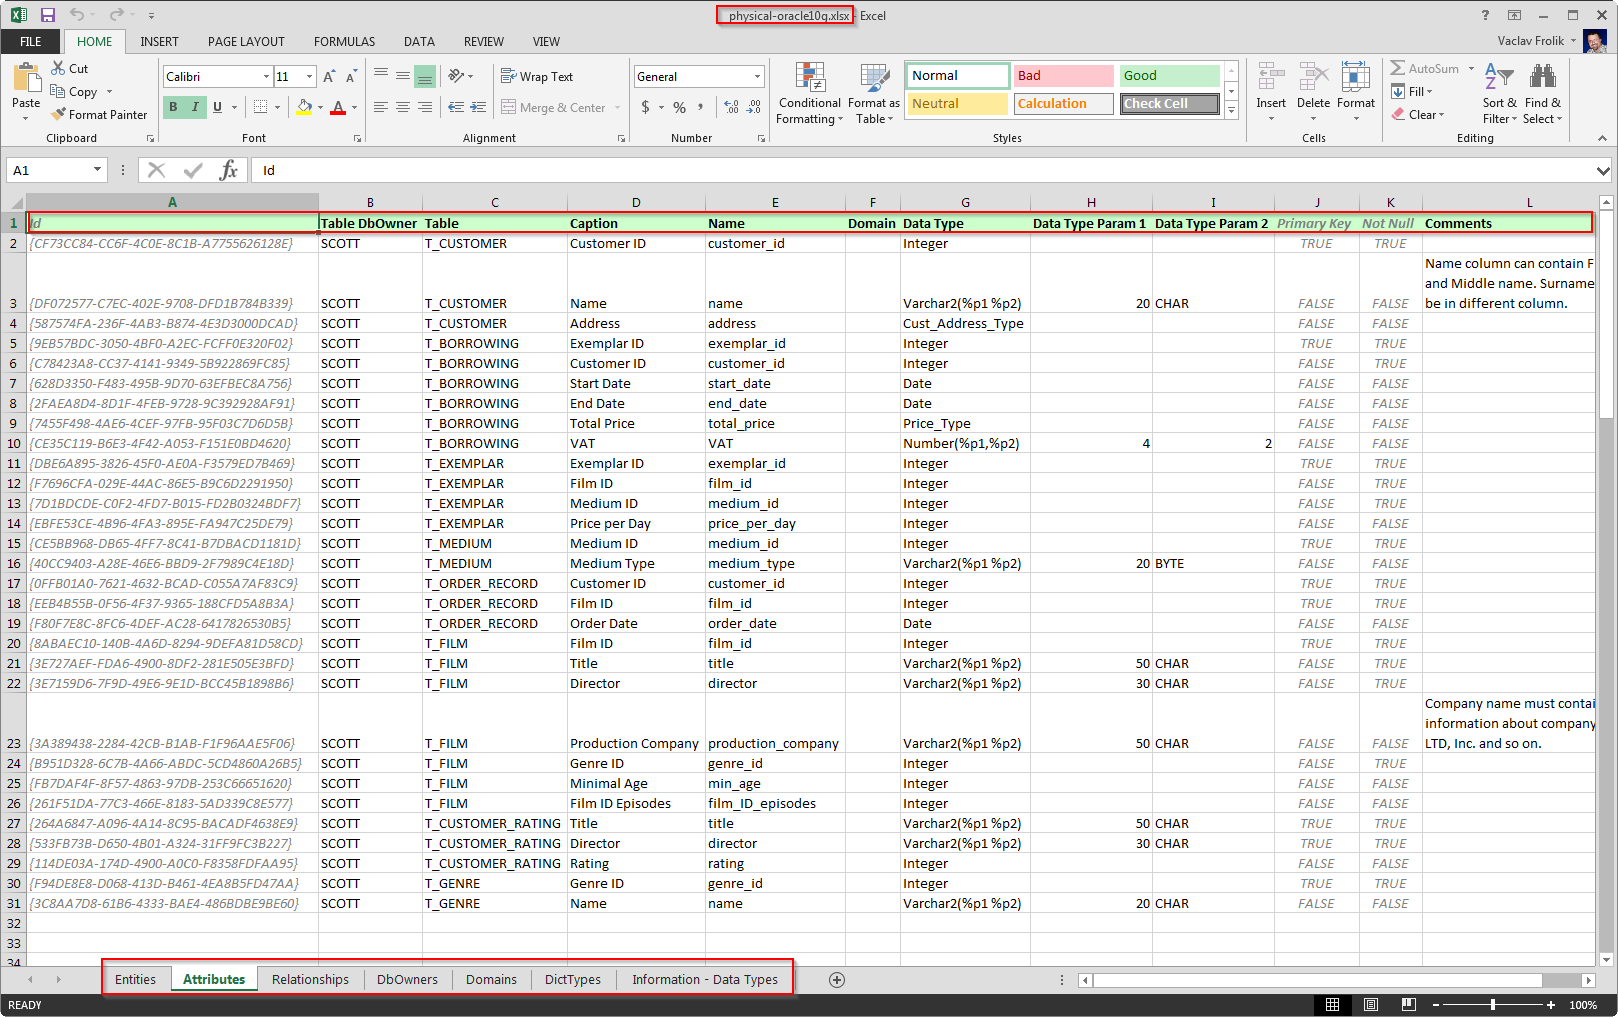The image size is (1618, 1017).
Task: Open the Format cells menu
Action: 1356,91
